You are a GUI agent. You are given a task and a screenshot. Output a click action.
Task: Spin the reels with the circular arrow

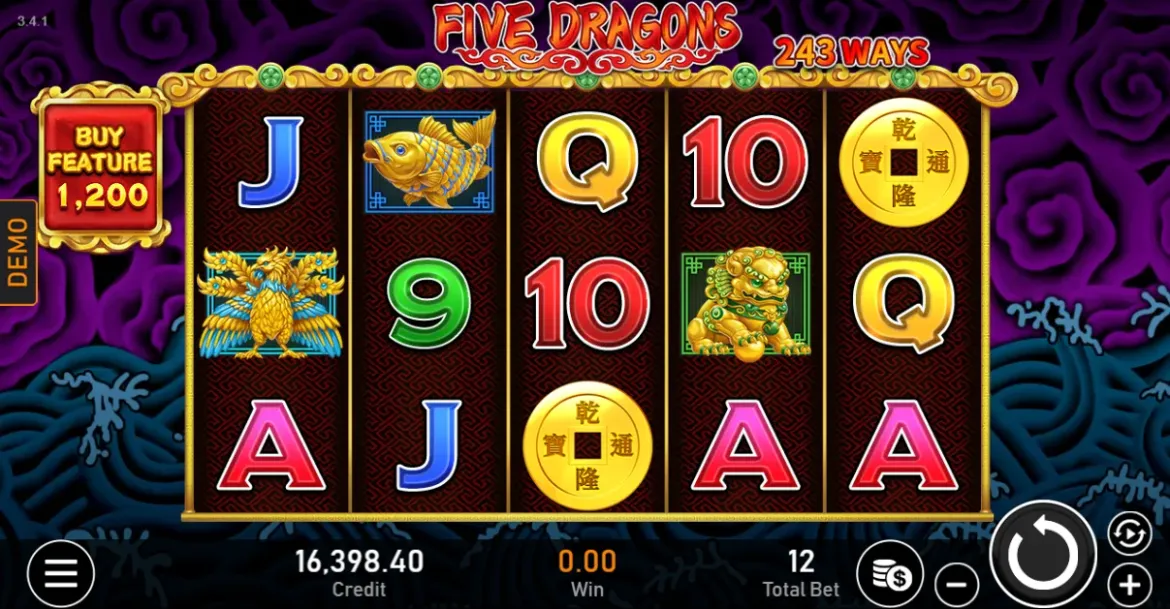[1042, 554]
